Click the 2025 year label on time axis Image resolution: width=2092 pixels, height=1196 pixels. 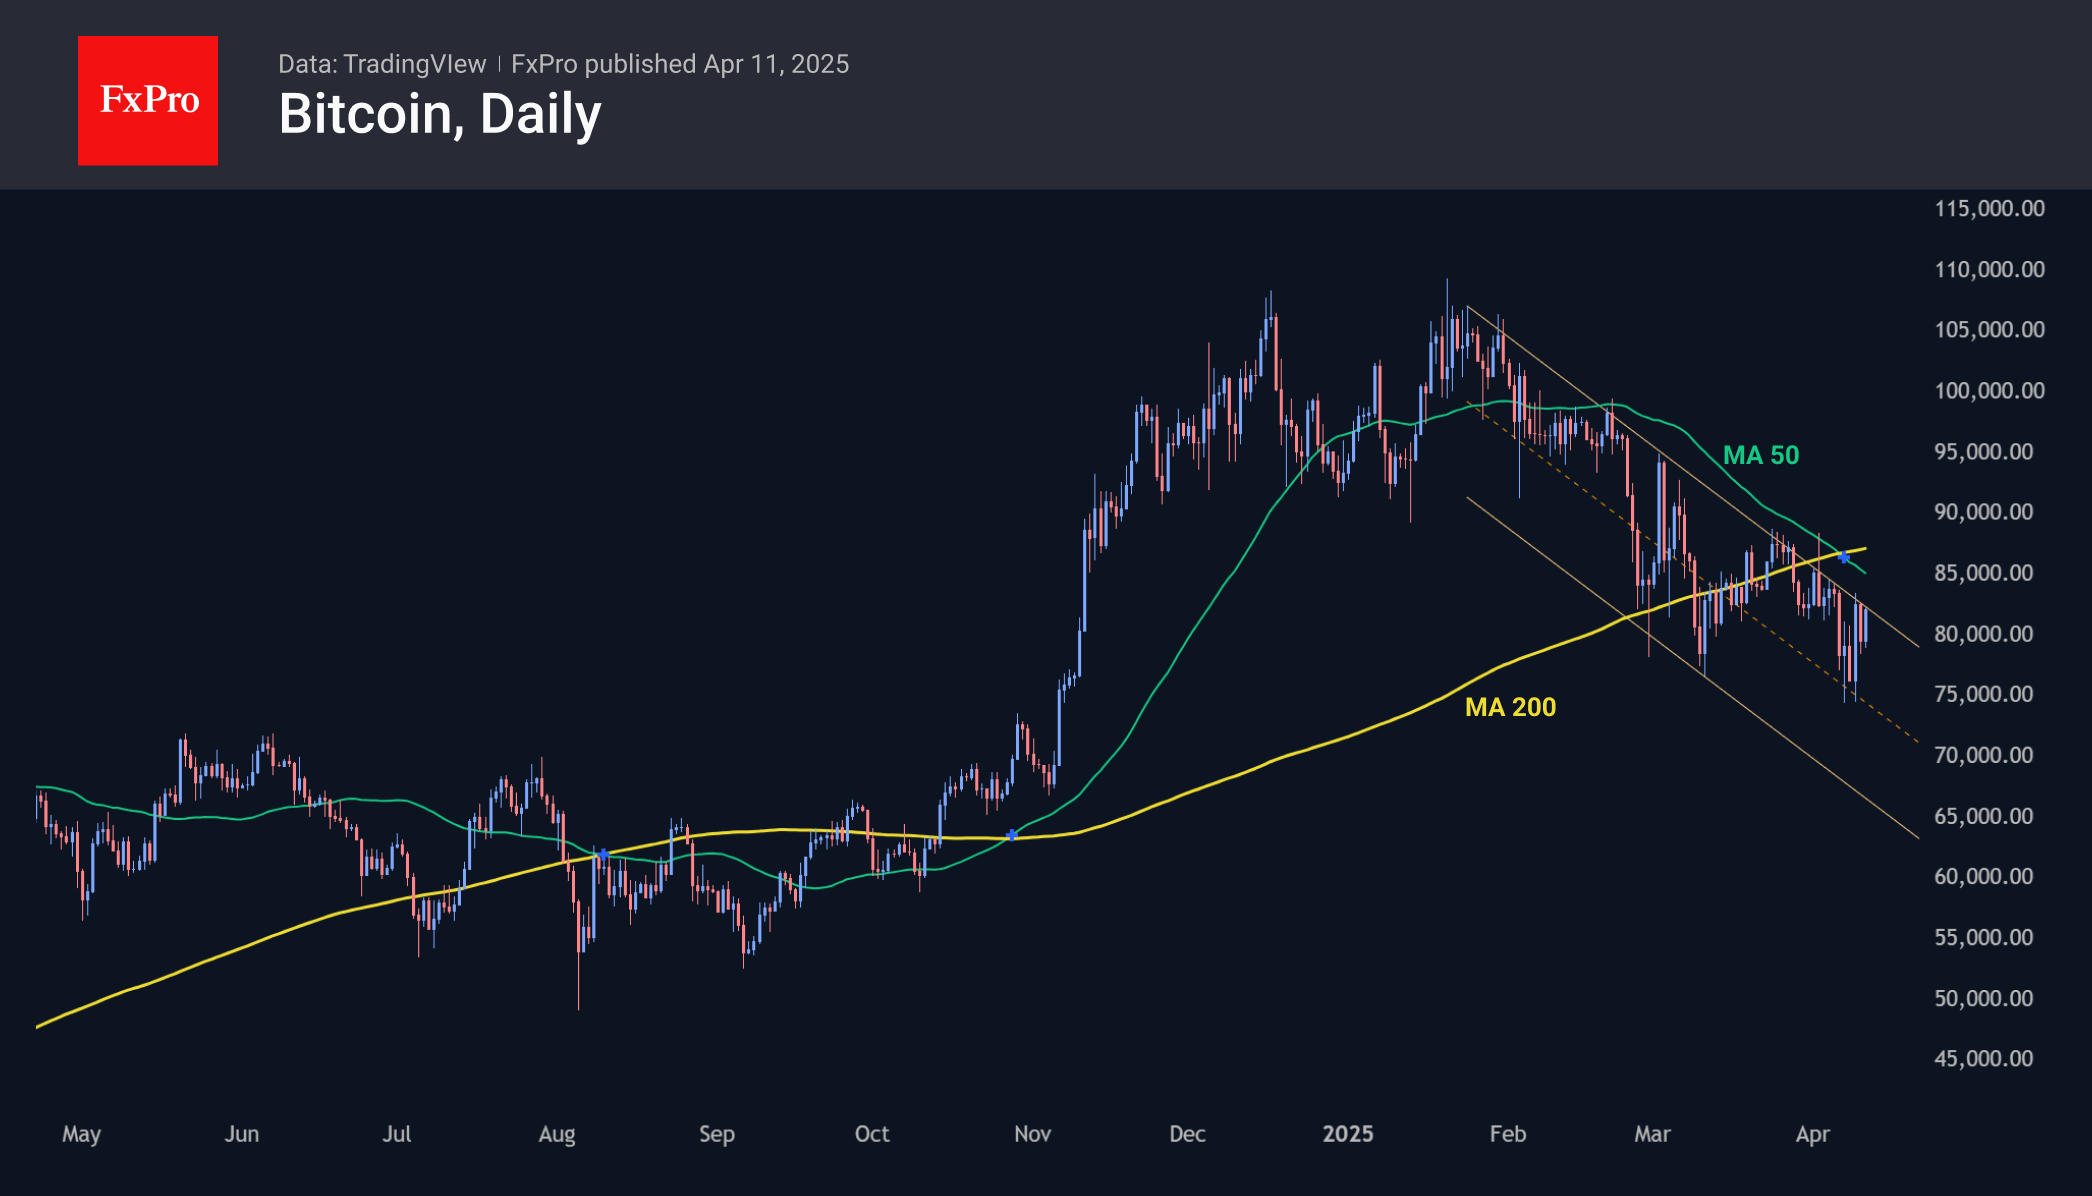(x=1347, y=1134)
